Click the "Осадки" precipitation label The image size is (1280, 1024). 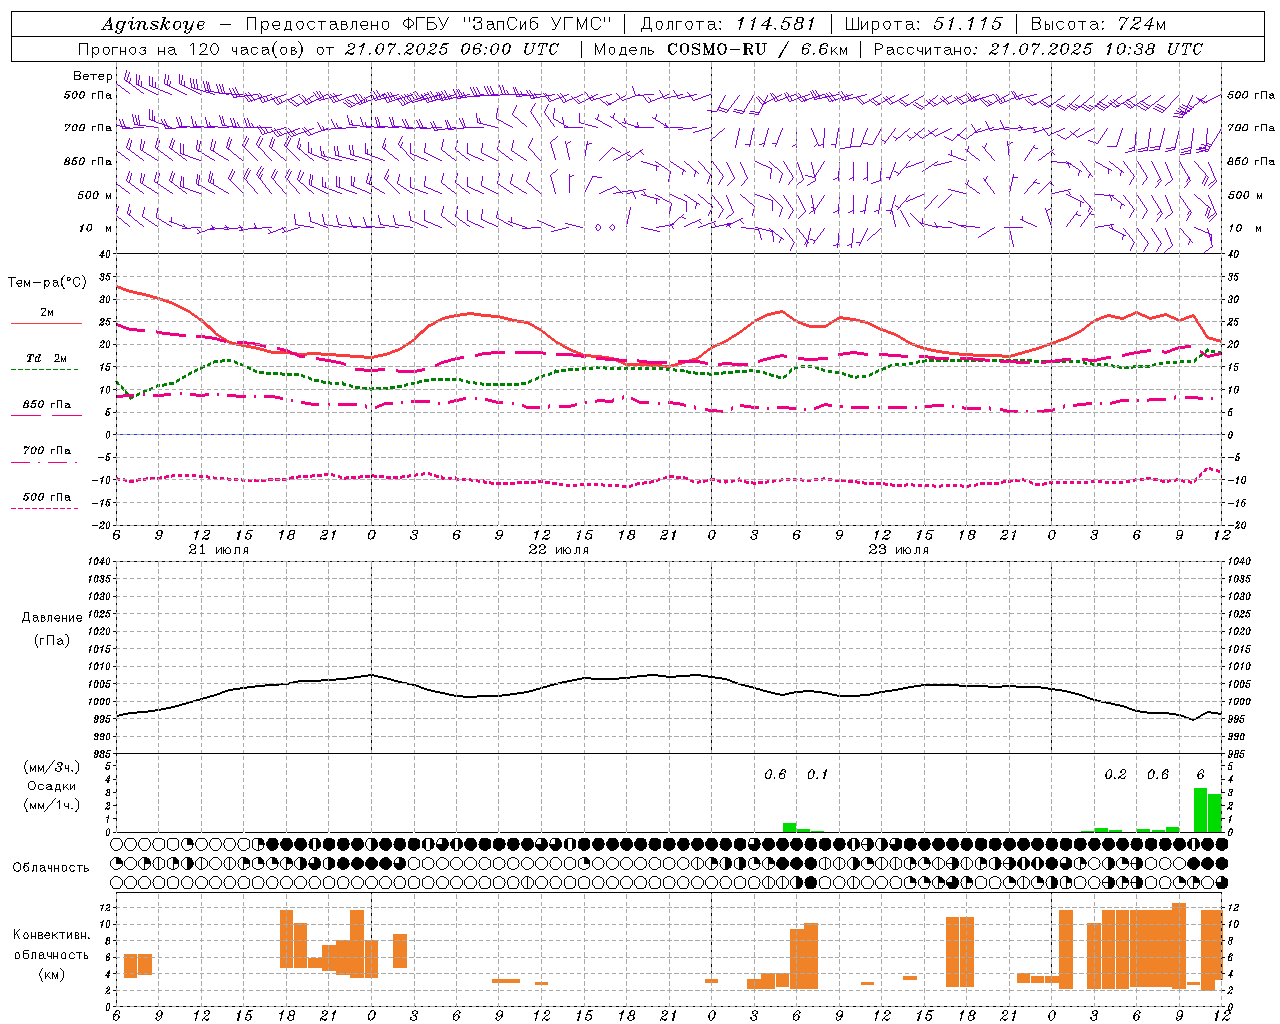point(52,786)
